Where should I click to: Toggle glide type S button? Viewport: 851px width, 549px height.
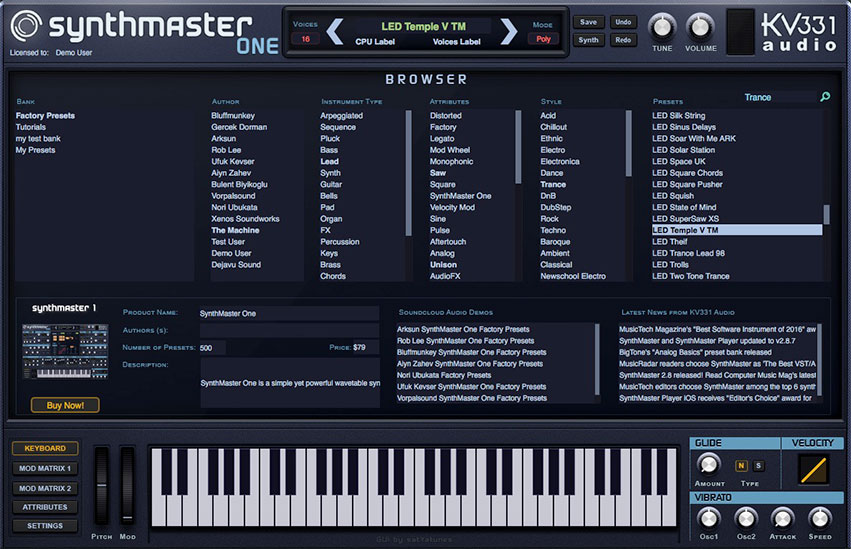(x=758, y=465)
